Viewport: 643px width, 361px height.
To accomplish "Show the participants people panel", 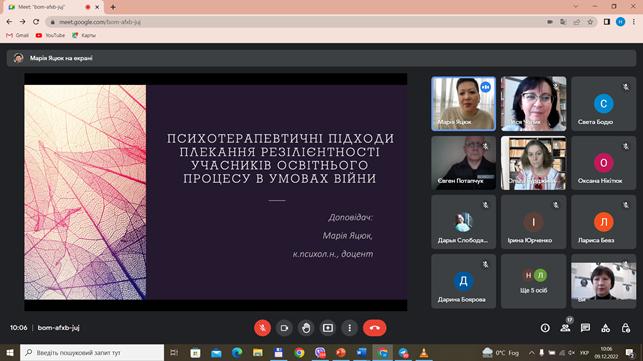I will pyautogui.click(x=565, y=327).
